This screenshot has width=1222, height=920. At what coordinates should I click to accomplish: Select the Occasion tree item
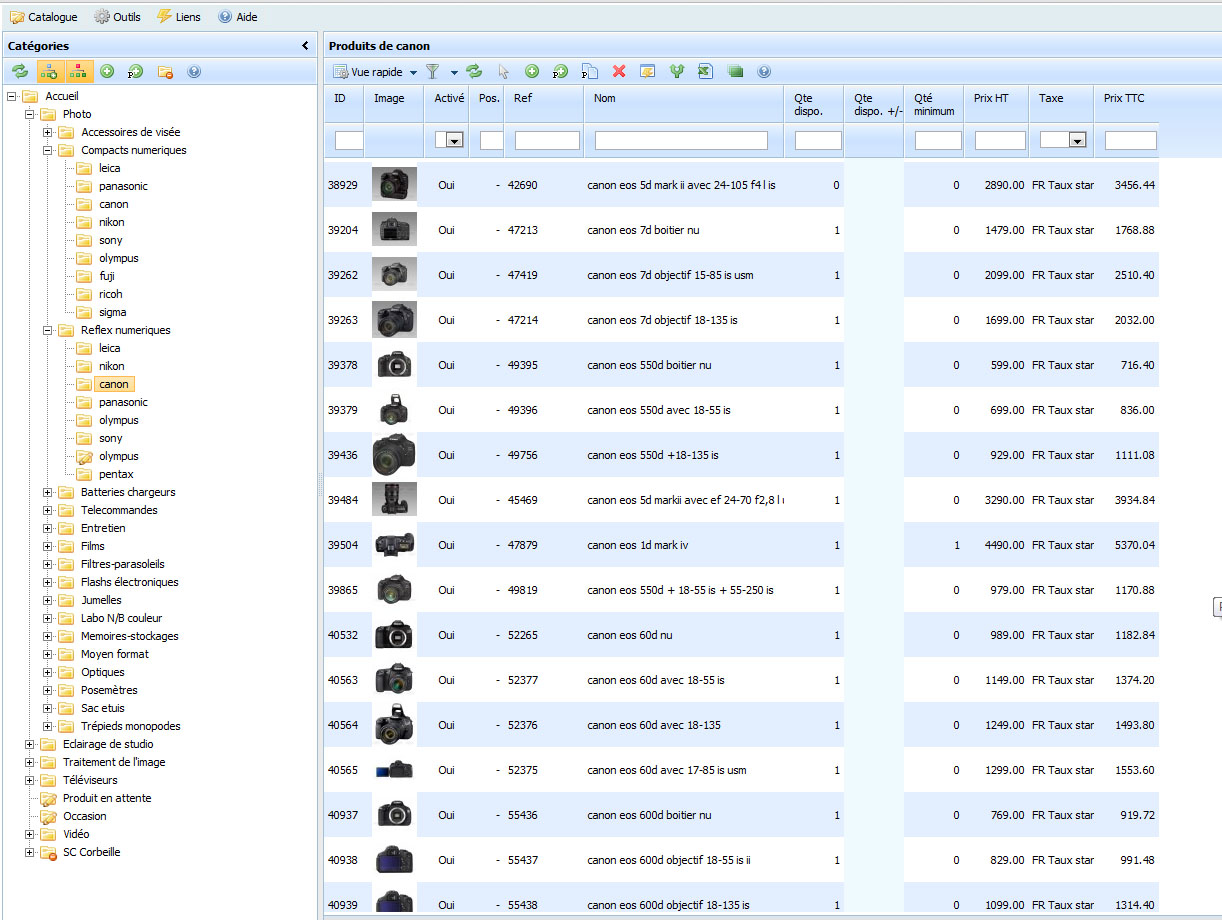(x=84, y=816)
